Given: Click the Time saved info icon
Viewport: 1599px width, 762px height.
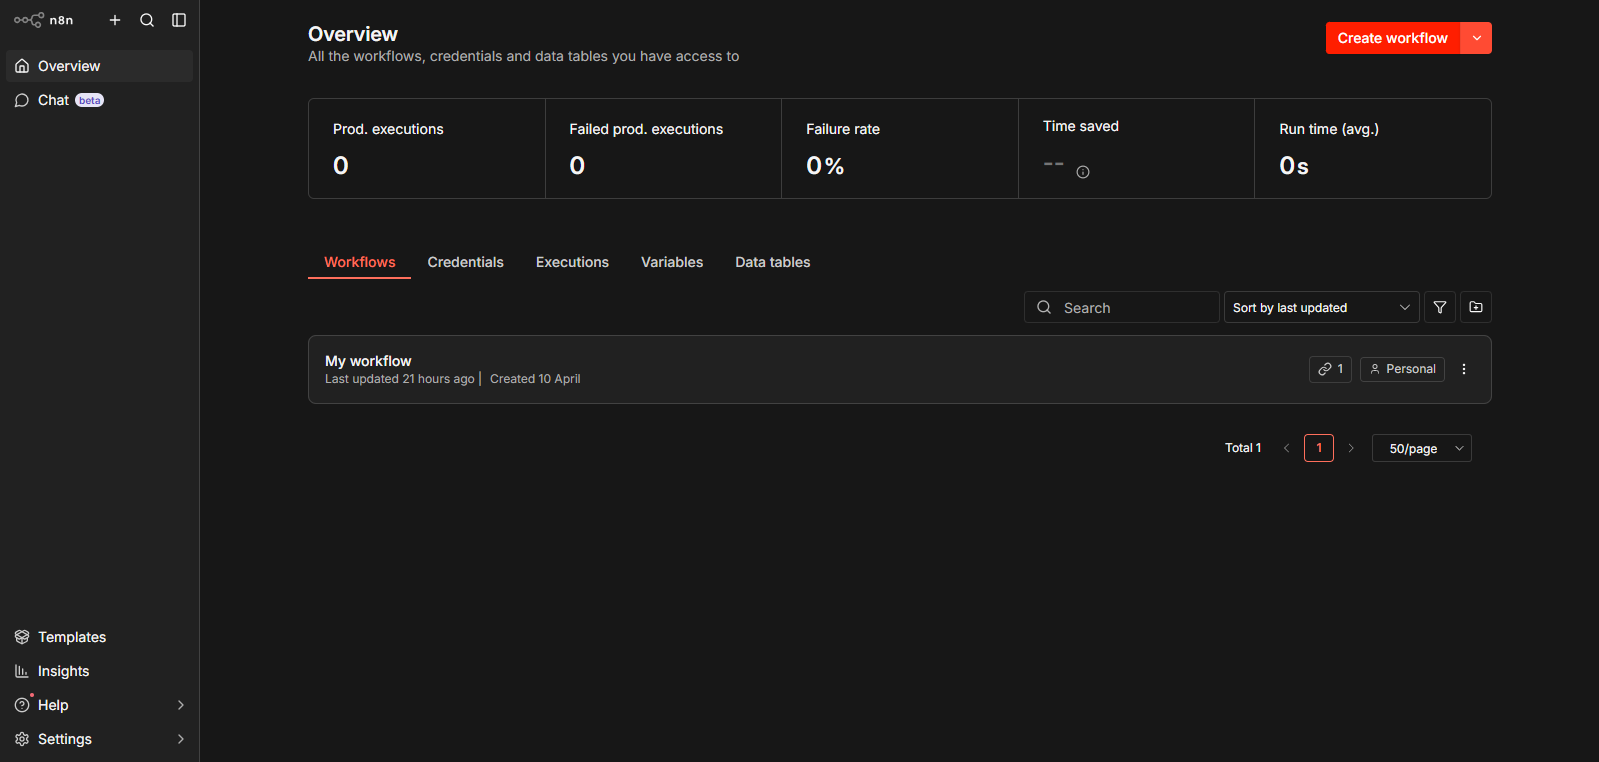Looking at the screenshot, I should 1083,172.
